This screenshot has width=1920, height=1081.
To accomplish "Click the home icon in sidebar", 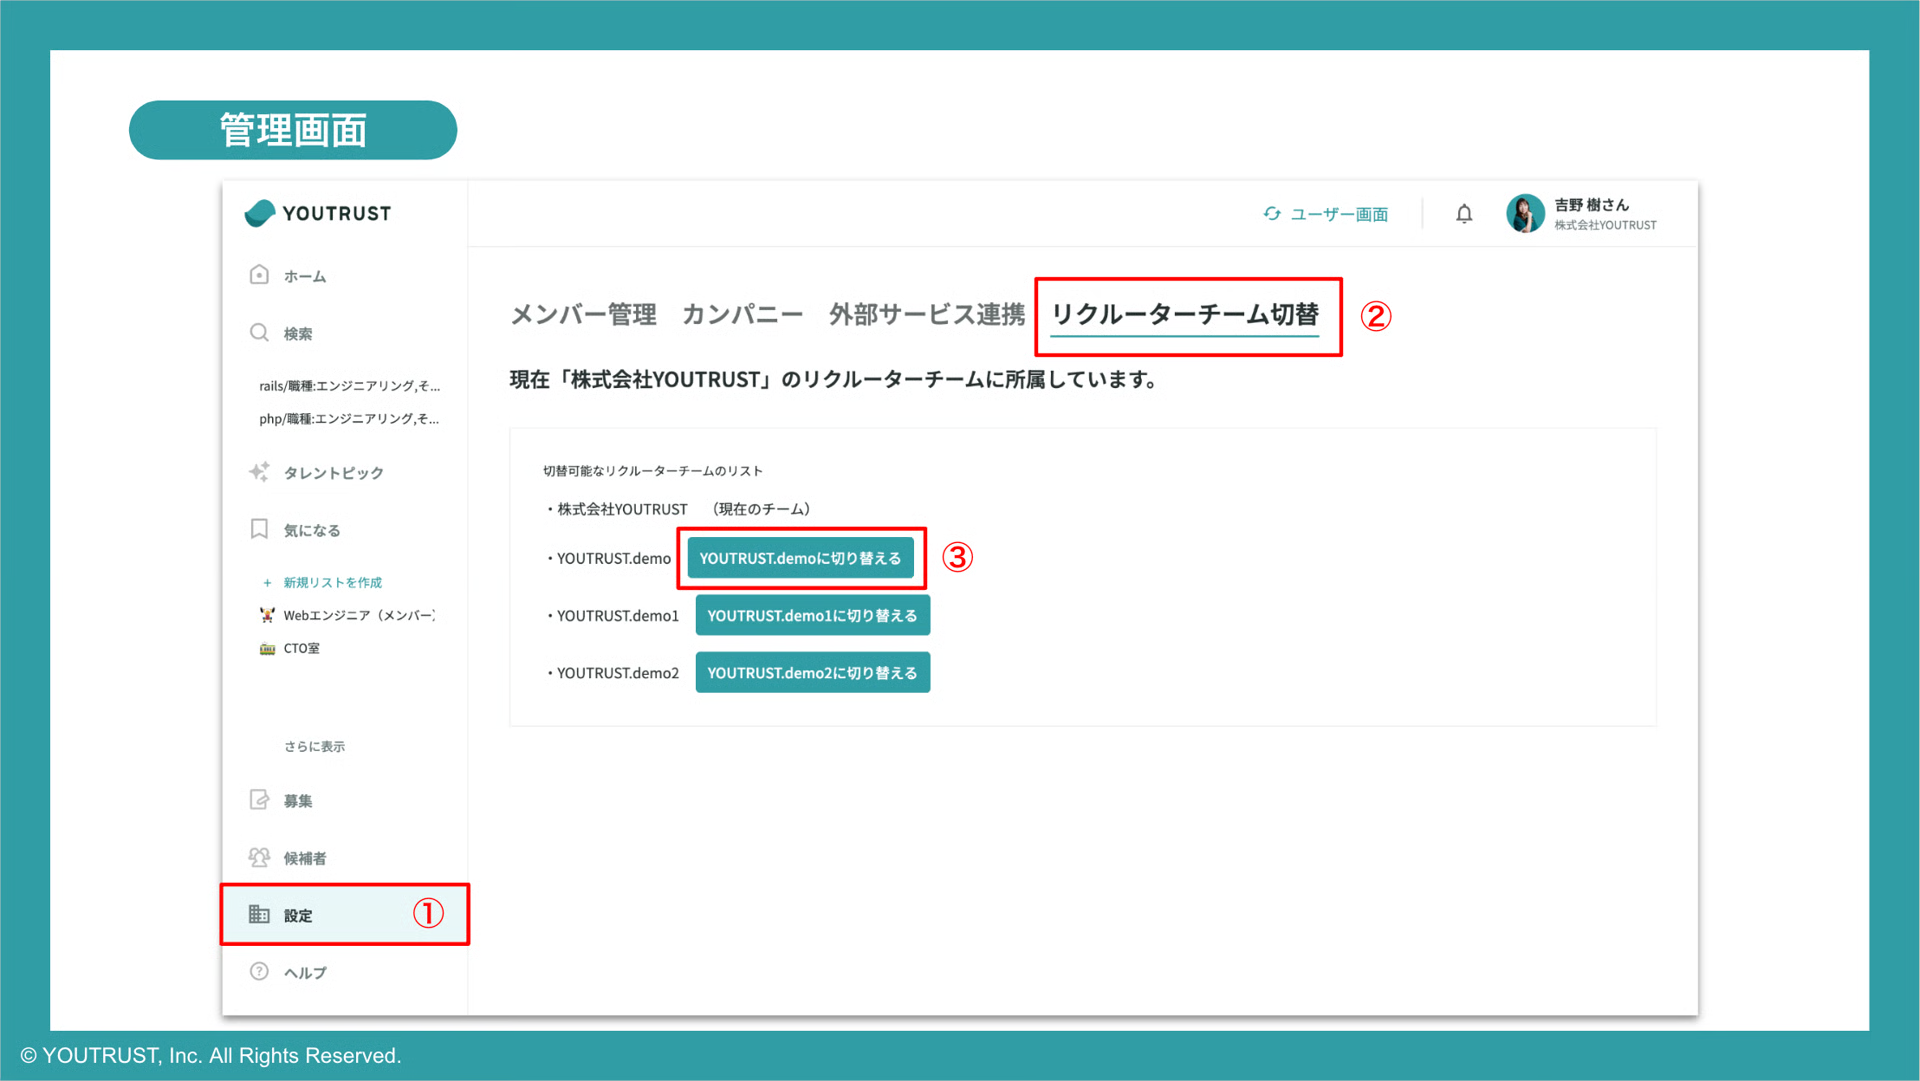I will [259, 275].
